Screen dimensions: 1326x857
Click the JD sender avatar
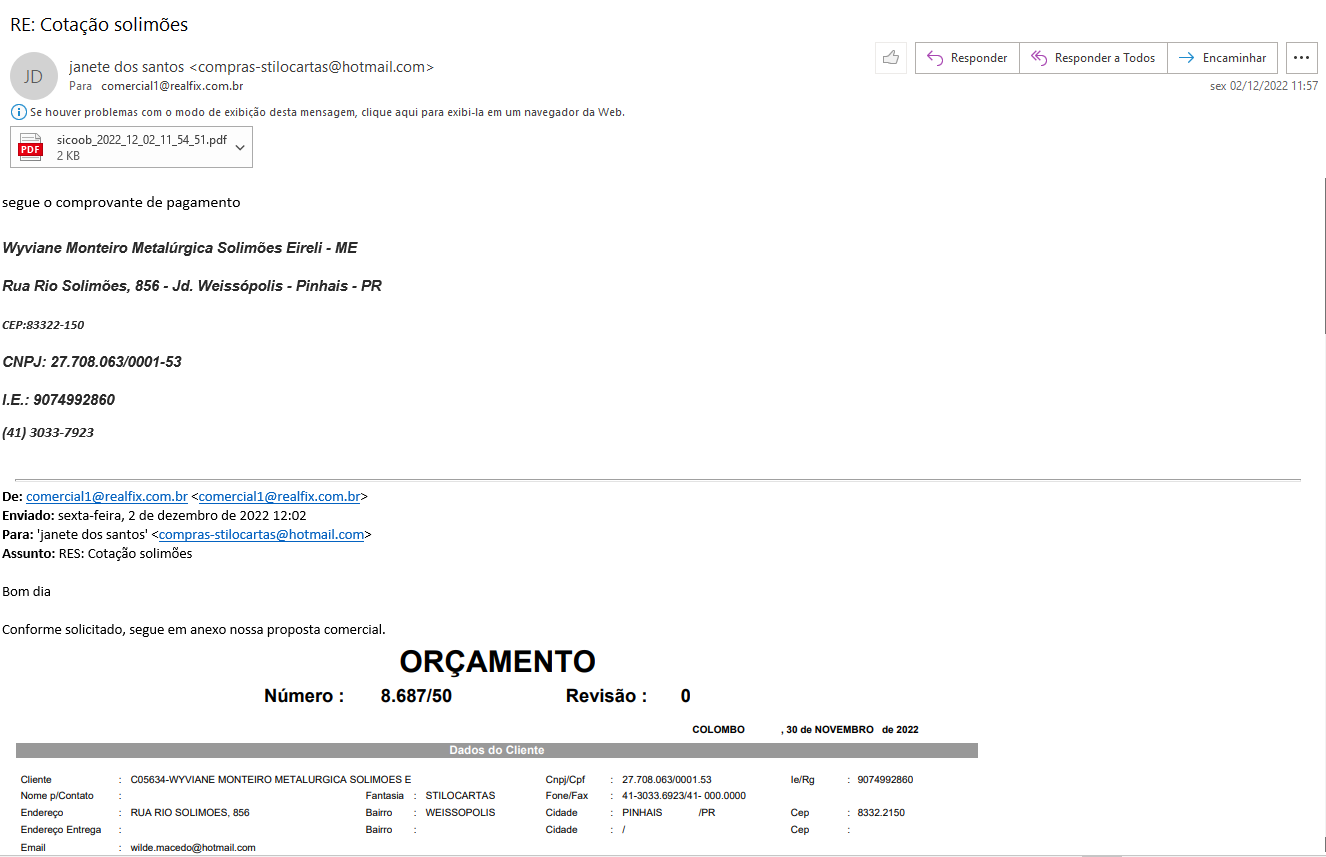click(34, 76)
